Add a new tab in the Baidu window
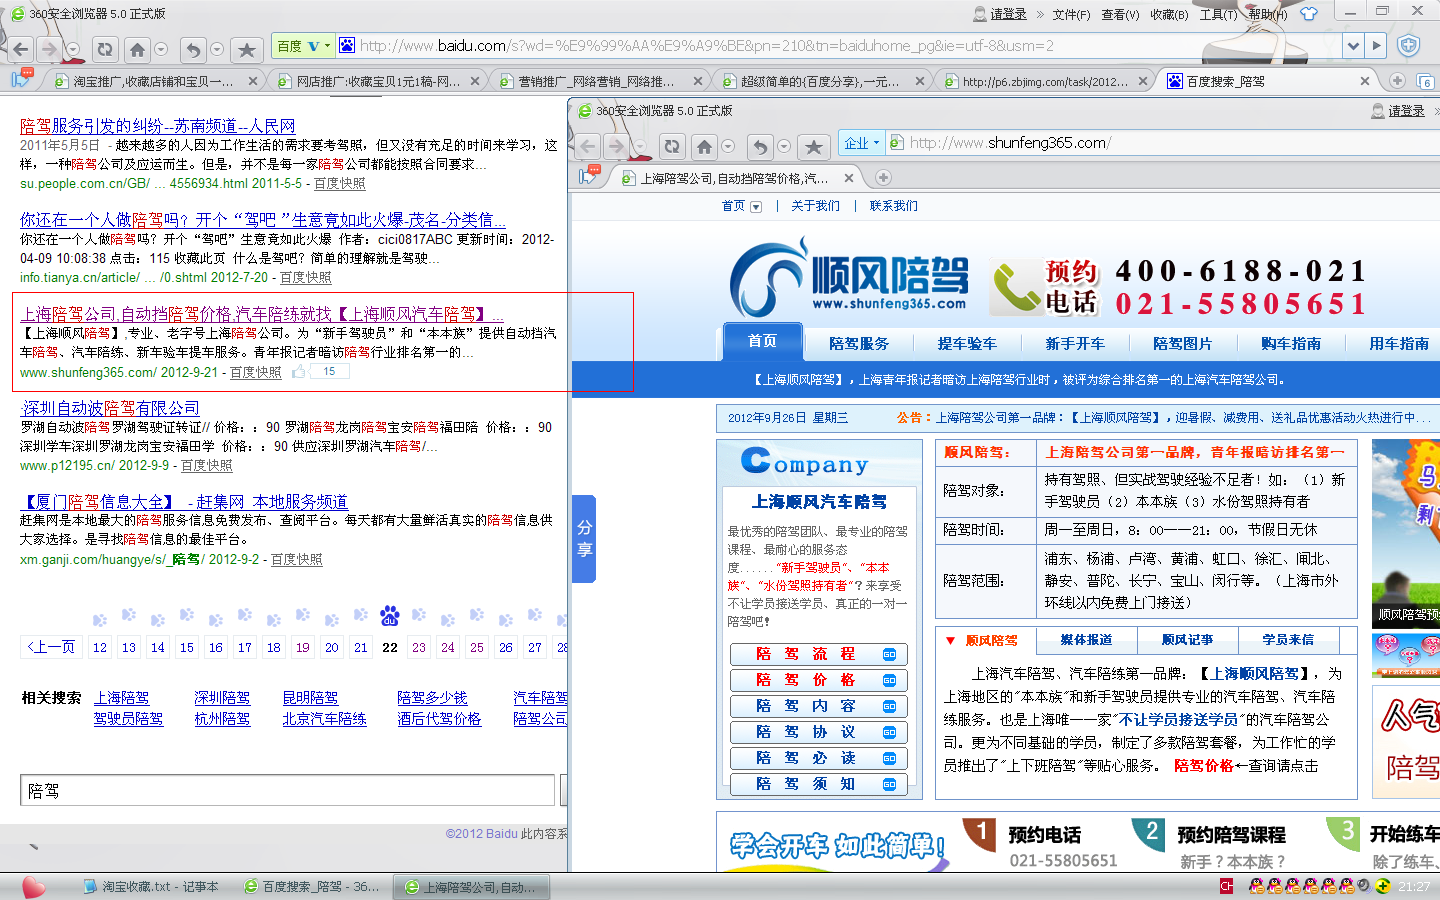 1397,81
